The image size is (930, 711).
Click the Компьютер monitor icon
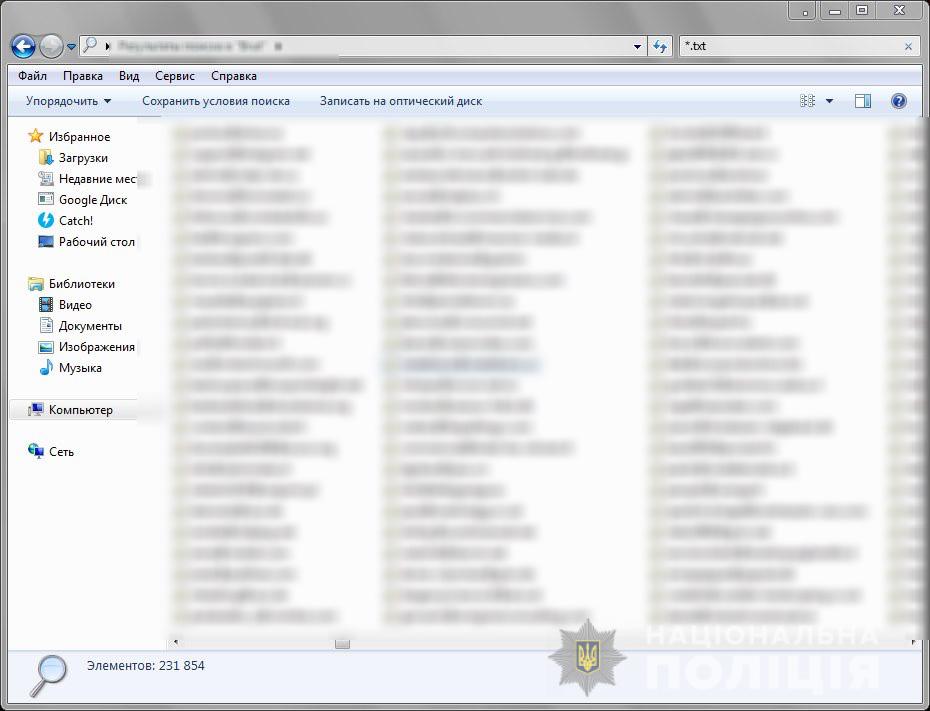click(x=36, y=410)
